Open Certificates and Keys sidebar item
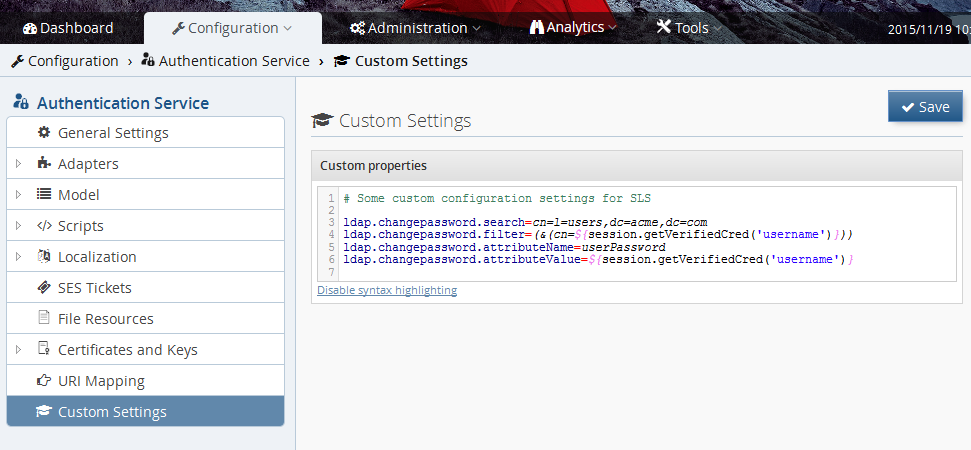The image size is (971, 450). (146, 349)
